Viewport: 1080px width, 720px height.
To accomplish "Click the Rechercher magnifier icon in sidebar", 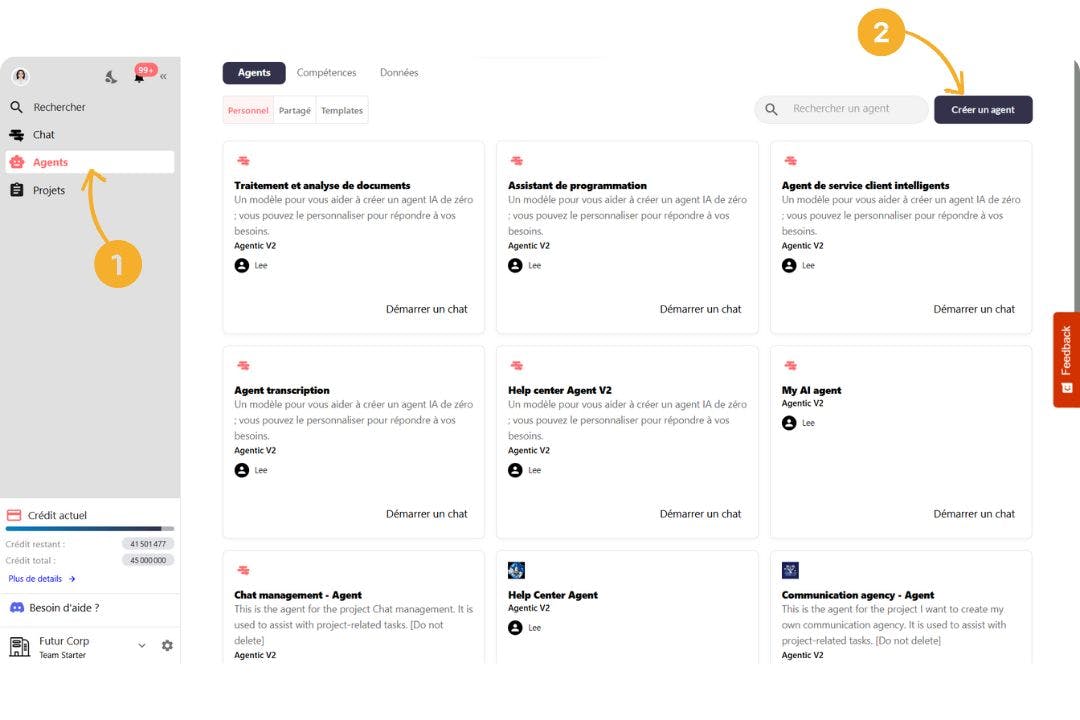I will coord(16,107).
